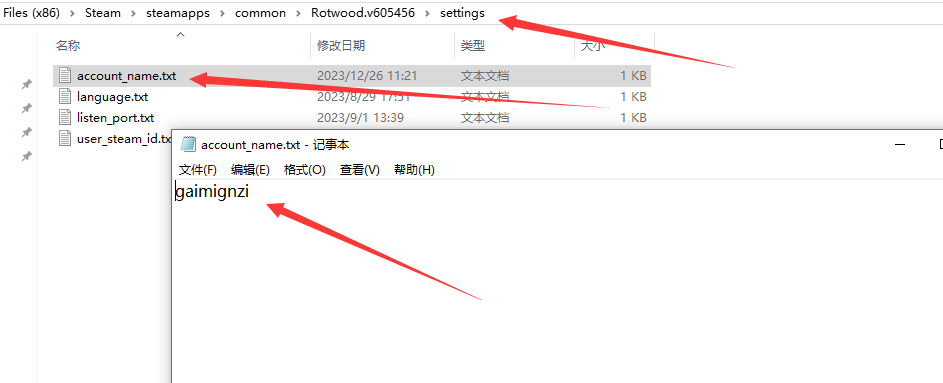The image size is (943, 383).
Task: Expand chevron before settings breadcrumb
Action: [428, 13]
